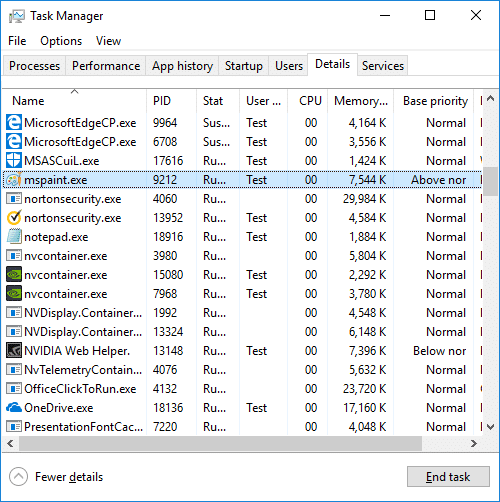Click the horizontal scrollbar right arrow

474,443
